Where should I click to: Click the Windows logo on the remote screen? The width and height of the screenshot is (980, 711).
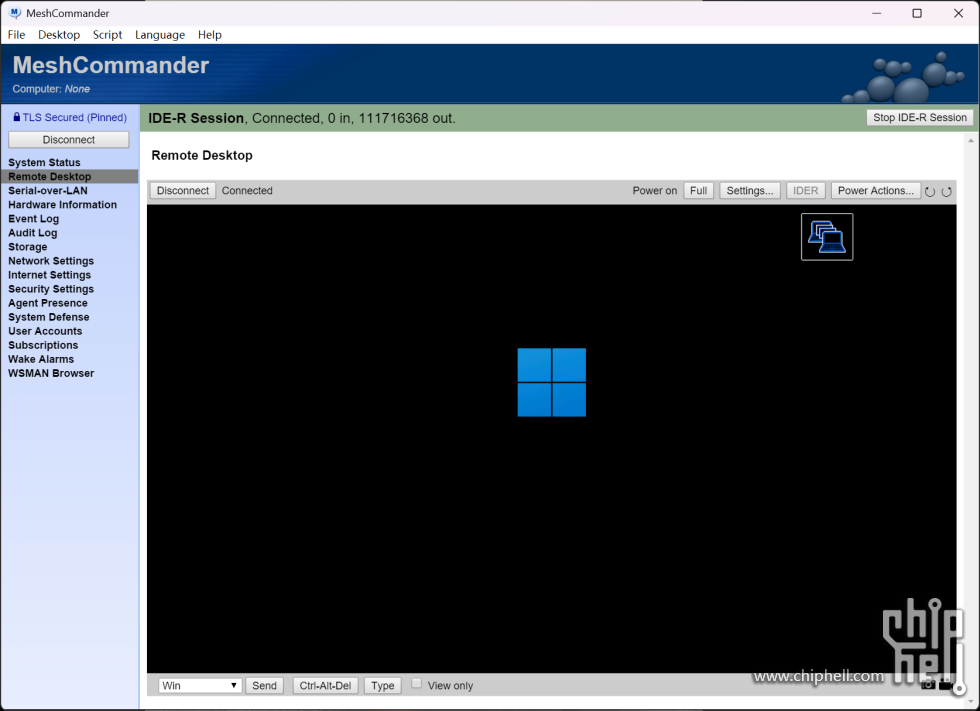[x=552, y=382]
